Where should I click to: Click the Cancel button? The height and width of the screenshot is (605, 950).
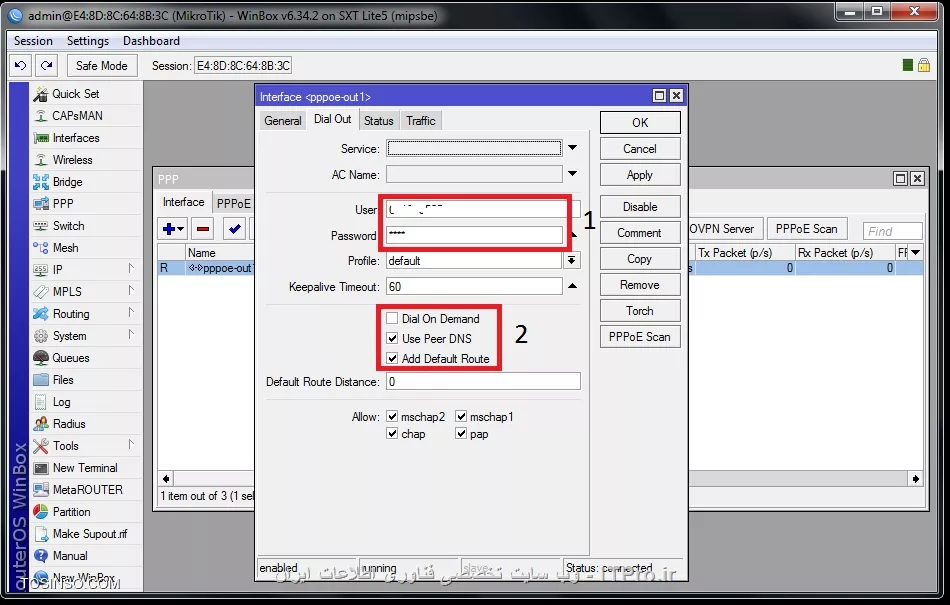click(640, 149)
